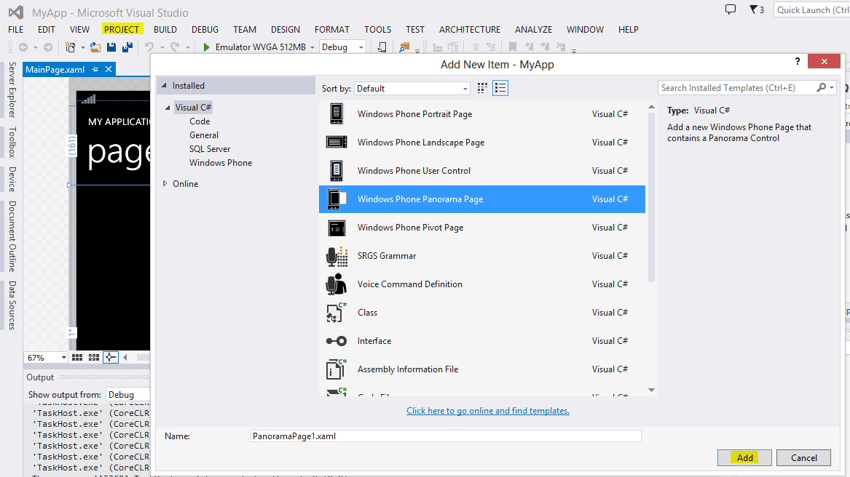Select the MainPage.xaml document tab
Screen dimensions: 850x477
(x=55, y=70)
